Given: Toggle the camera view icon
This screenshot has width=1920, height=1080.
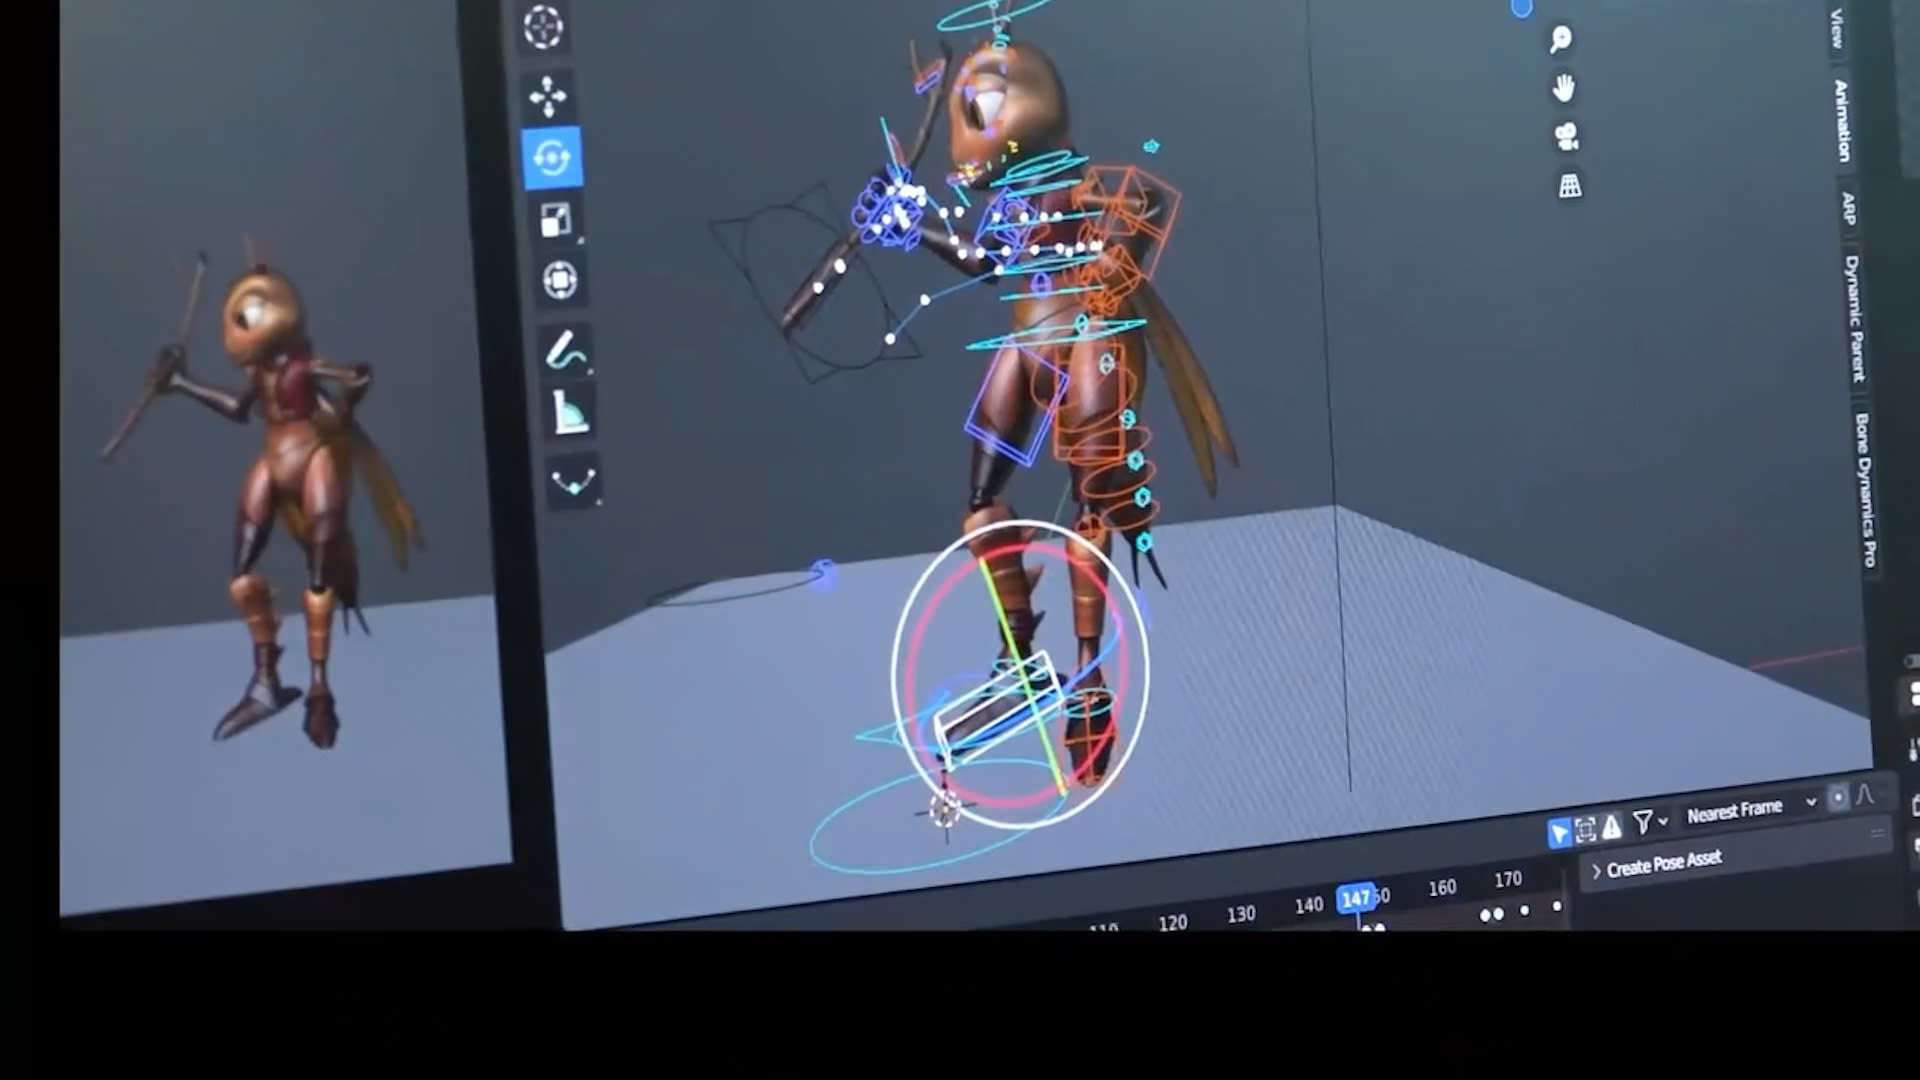Looking at the screenshot, I should (x=1567, y=136).
